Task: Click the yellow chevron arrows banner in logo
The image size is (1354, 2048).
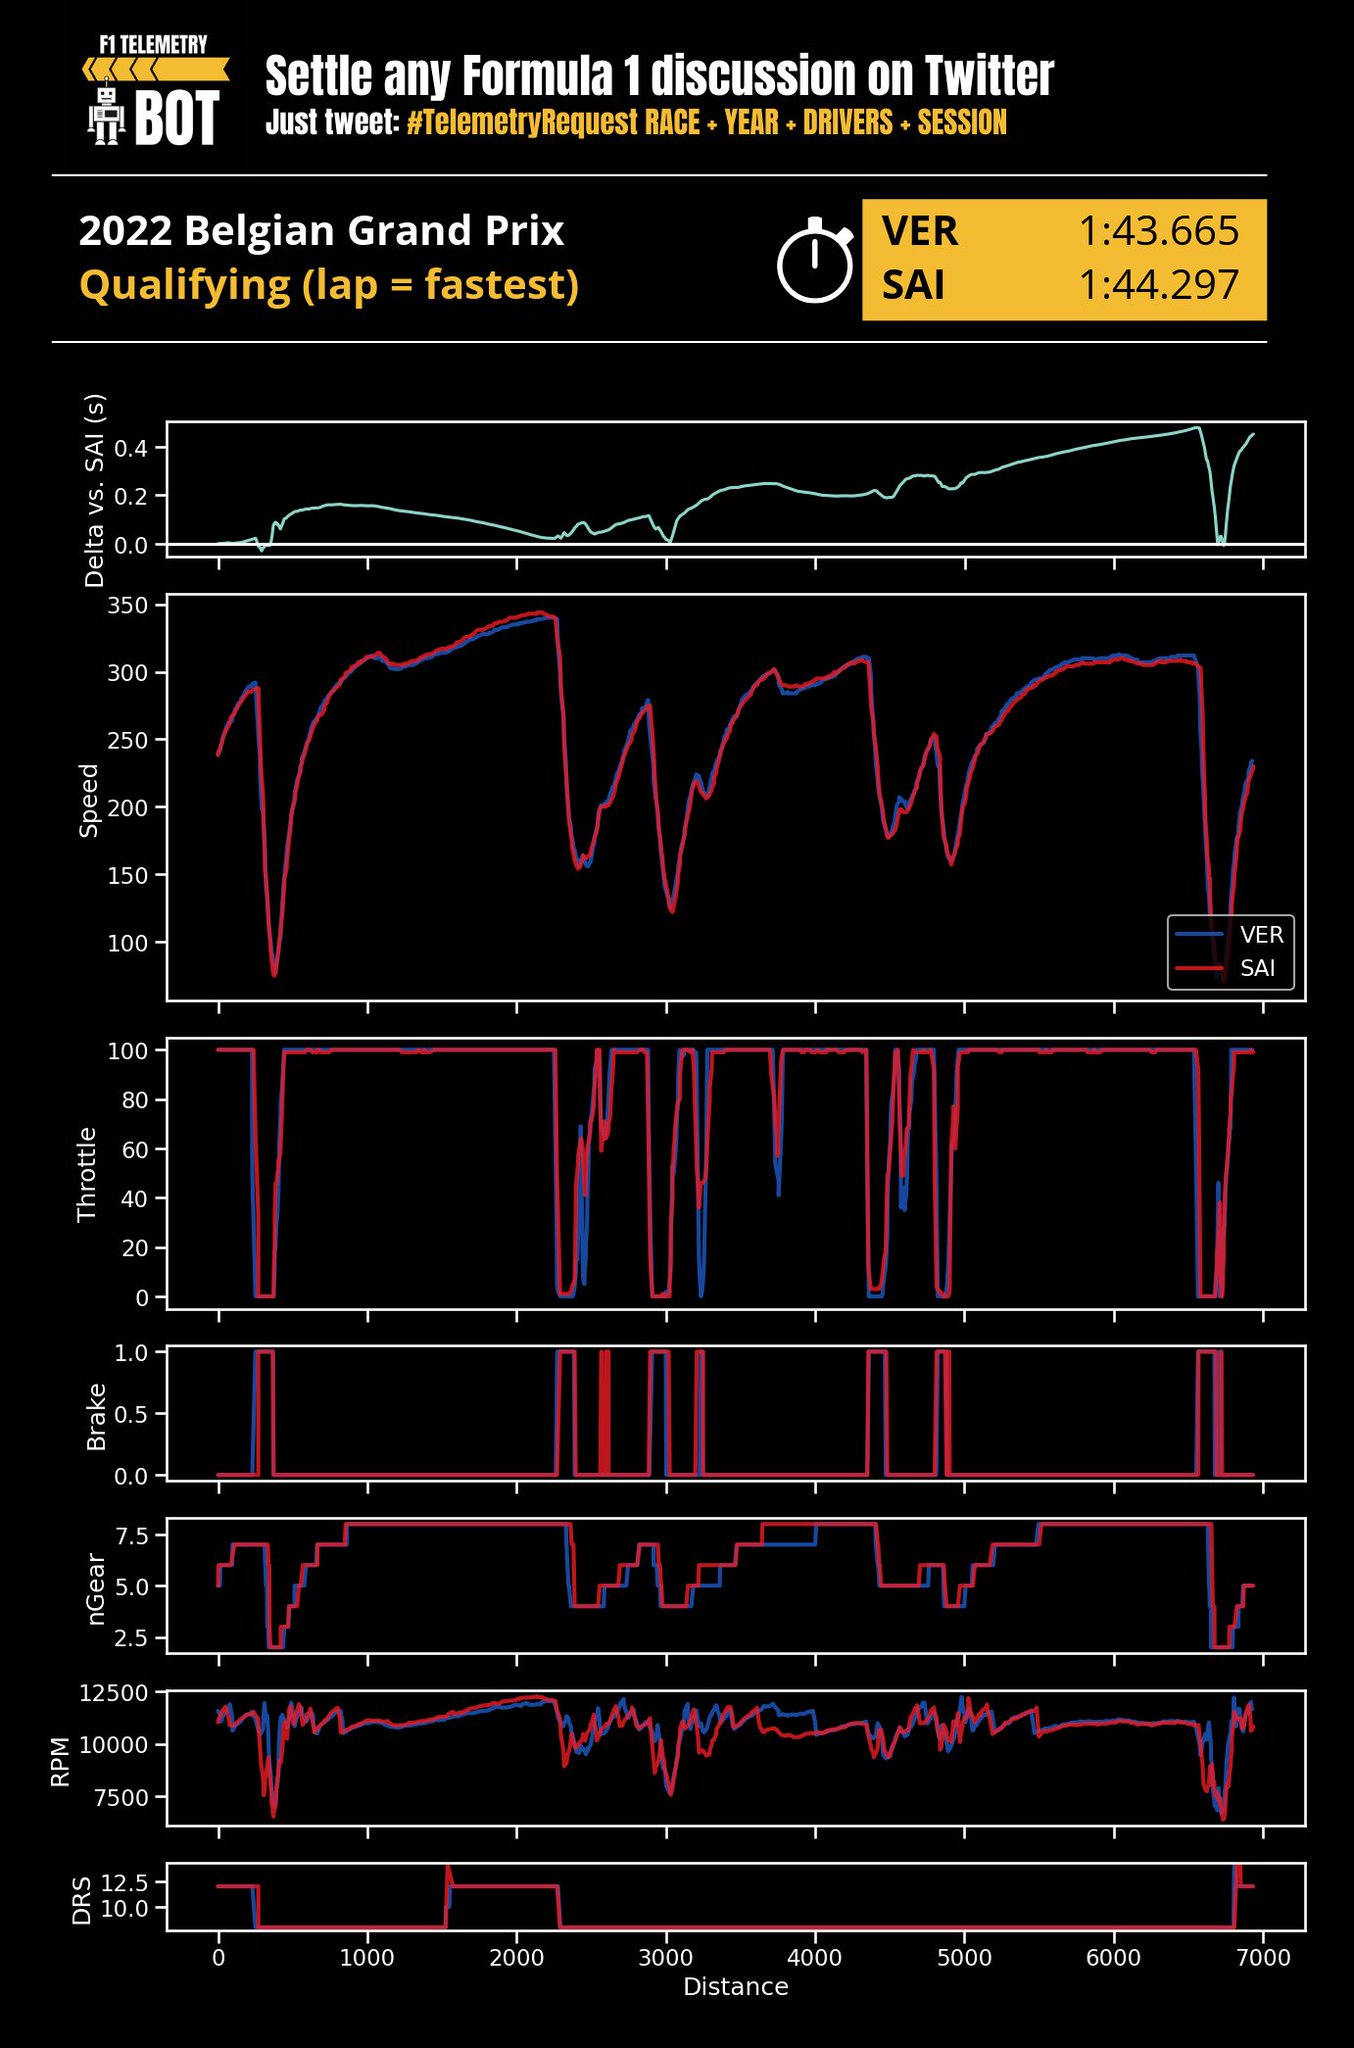Action: coord(156,69)
